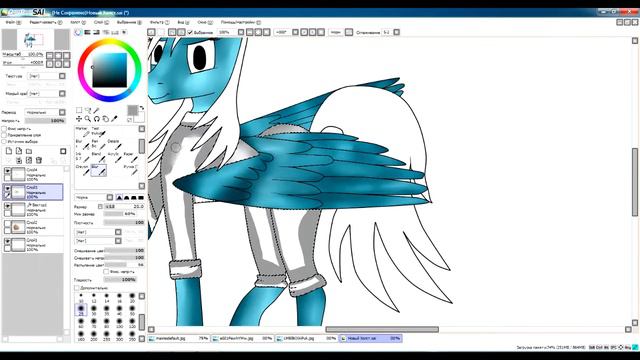Pick a shade in color square

tap(109, 70)
